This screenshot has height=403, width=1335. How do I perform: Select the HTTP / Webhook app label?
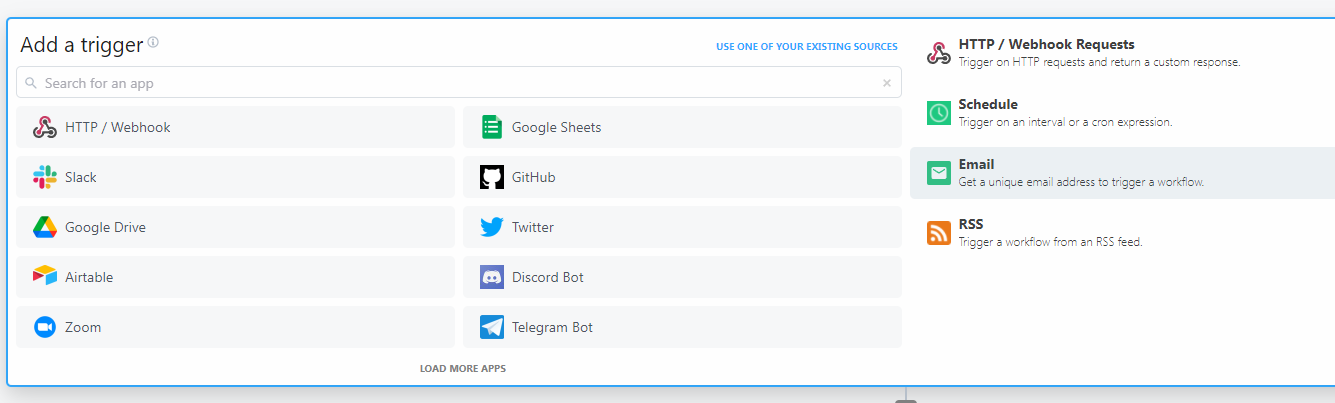click(x=118, y=127)
